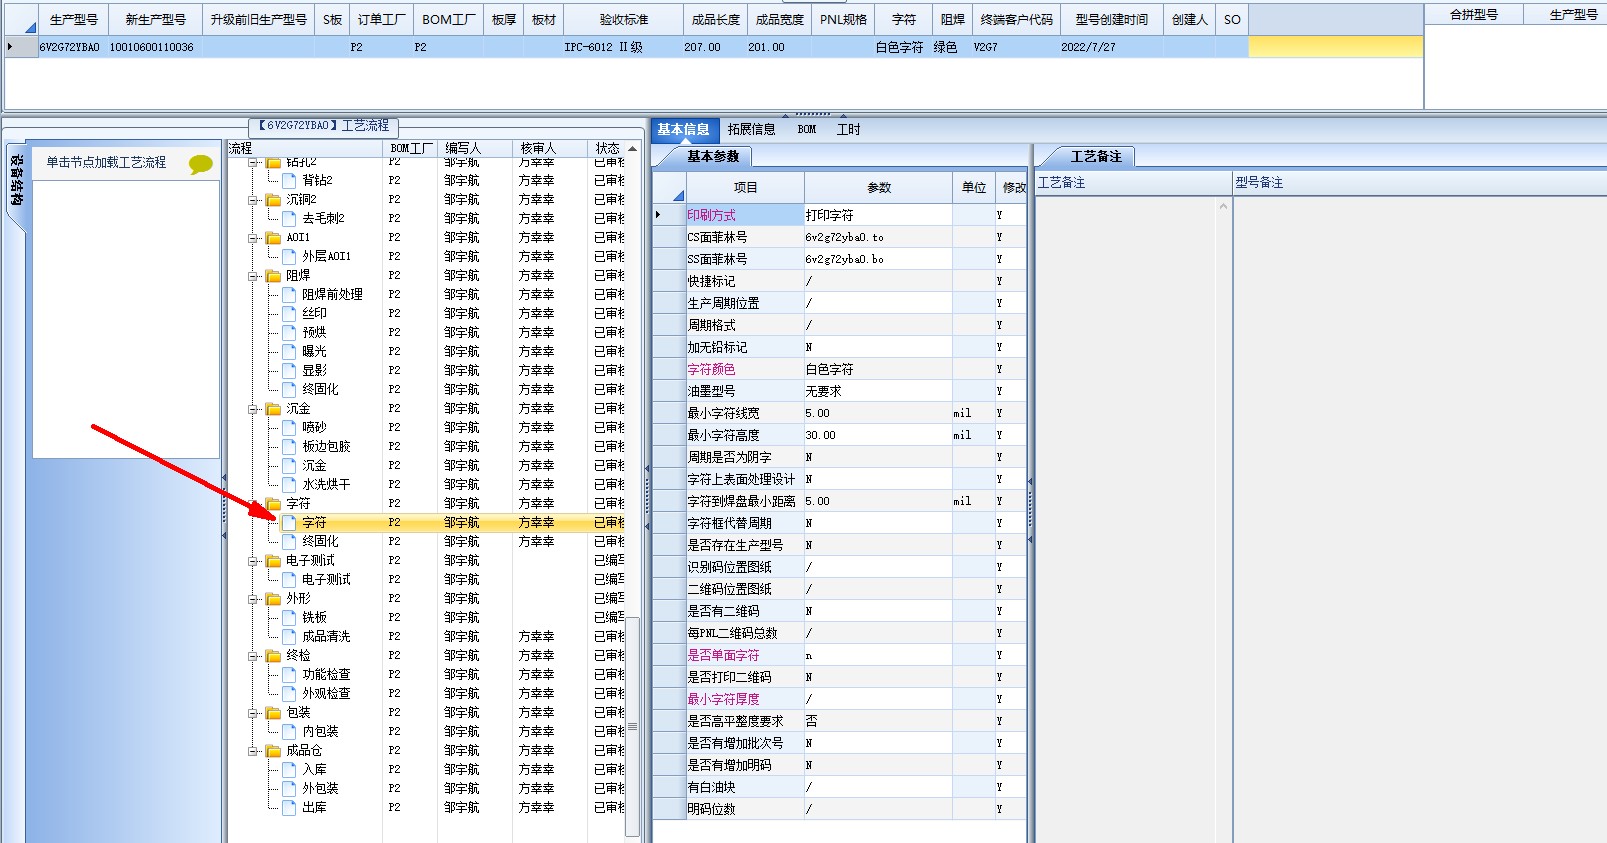Select the 外观检查 step
This screenshot has height=843, width=1607.
coord(326,694)
